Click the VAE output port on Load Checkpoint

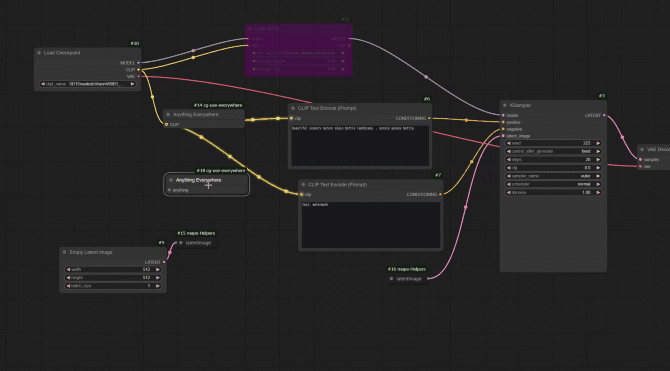[138, 77]
